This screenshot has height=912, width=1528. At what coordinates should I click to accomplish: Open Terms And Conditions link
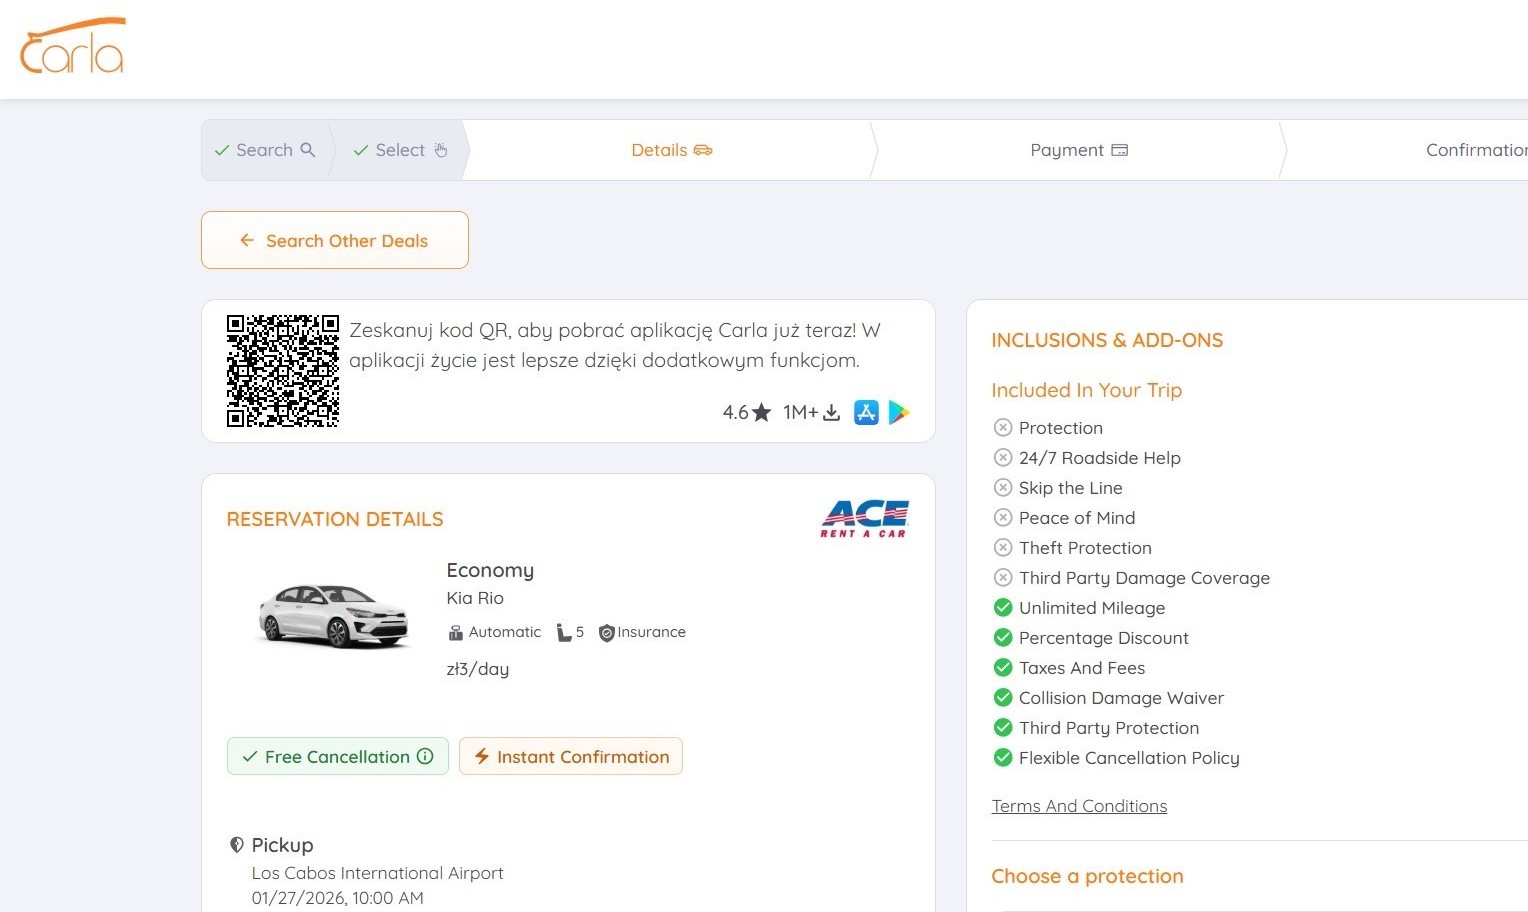pos(1079,806)
